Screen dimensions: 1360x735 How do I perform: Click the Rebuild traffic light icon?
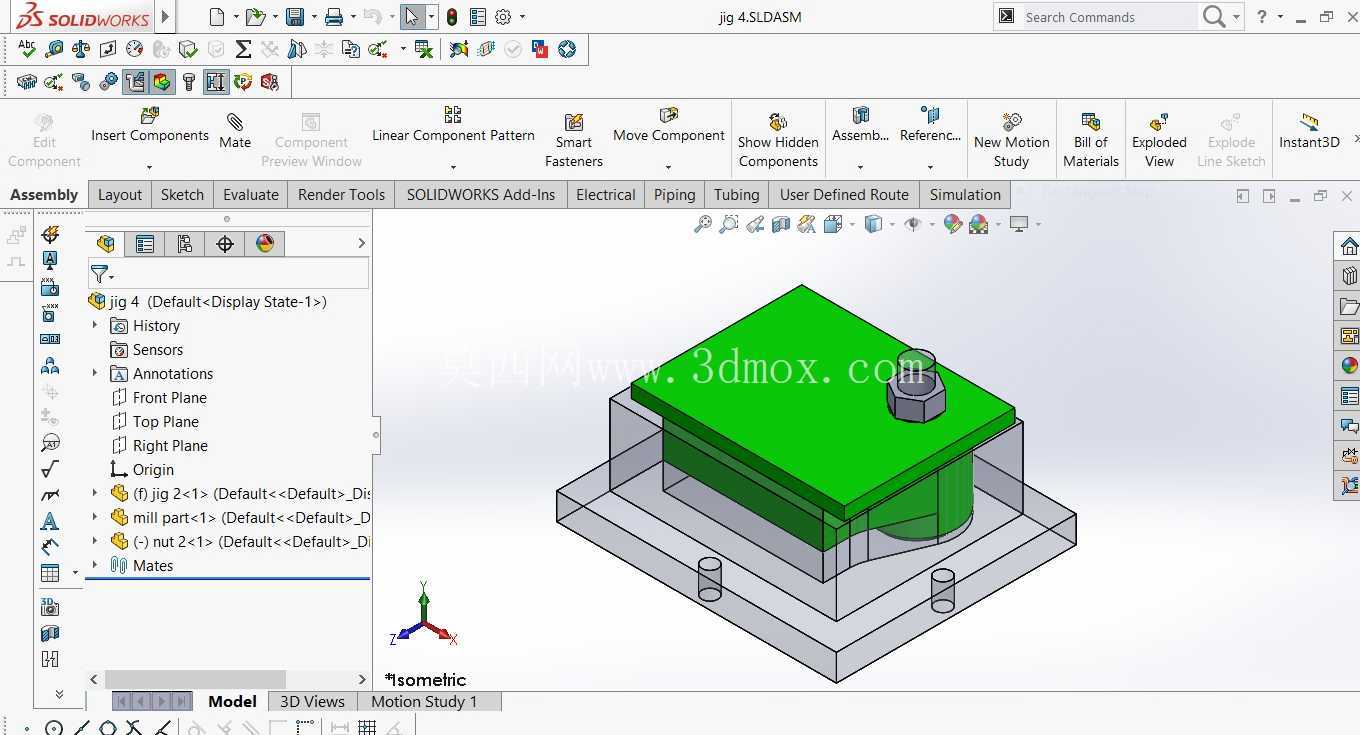(452, 17)
